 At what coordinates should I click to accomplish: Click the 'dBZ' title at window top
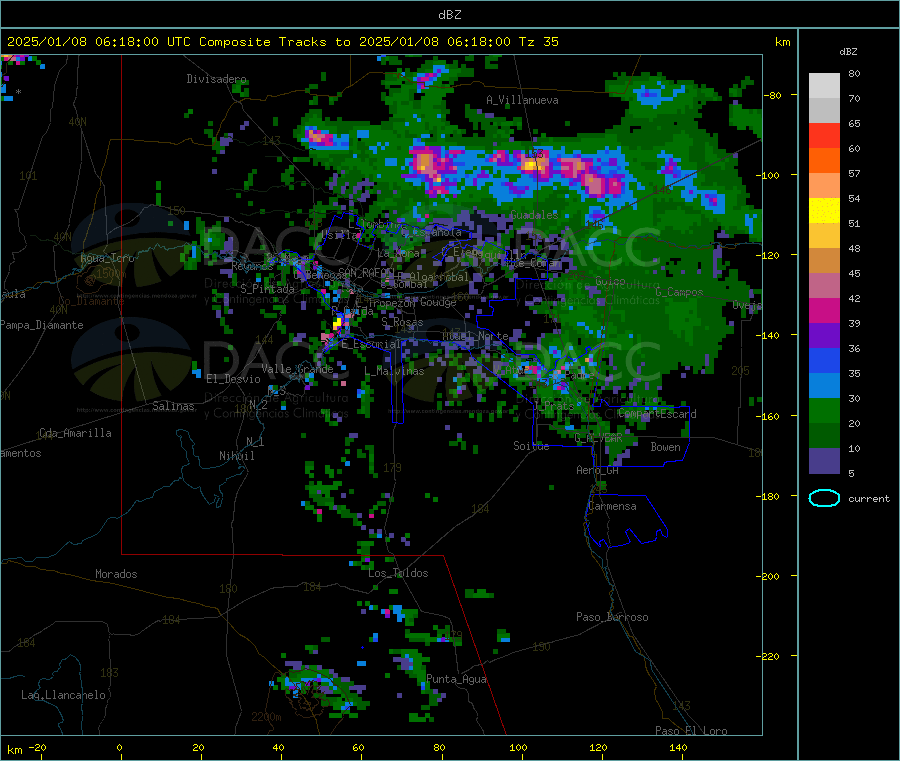tap(449, 15)
